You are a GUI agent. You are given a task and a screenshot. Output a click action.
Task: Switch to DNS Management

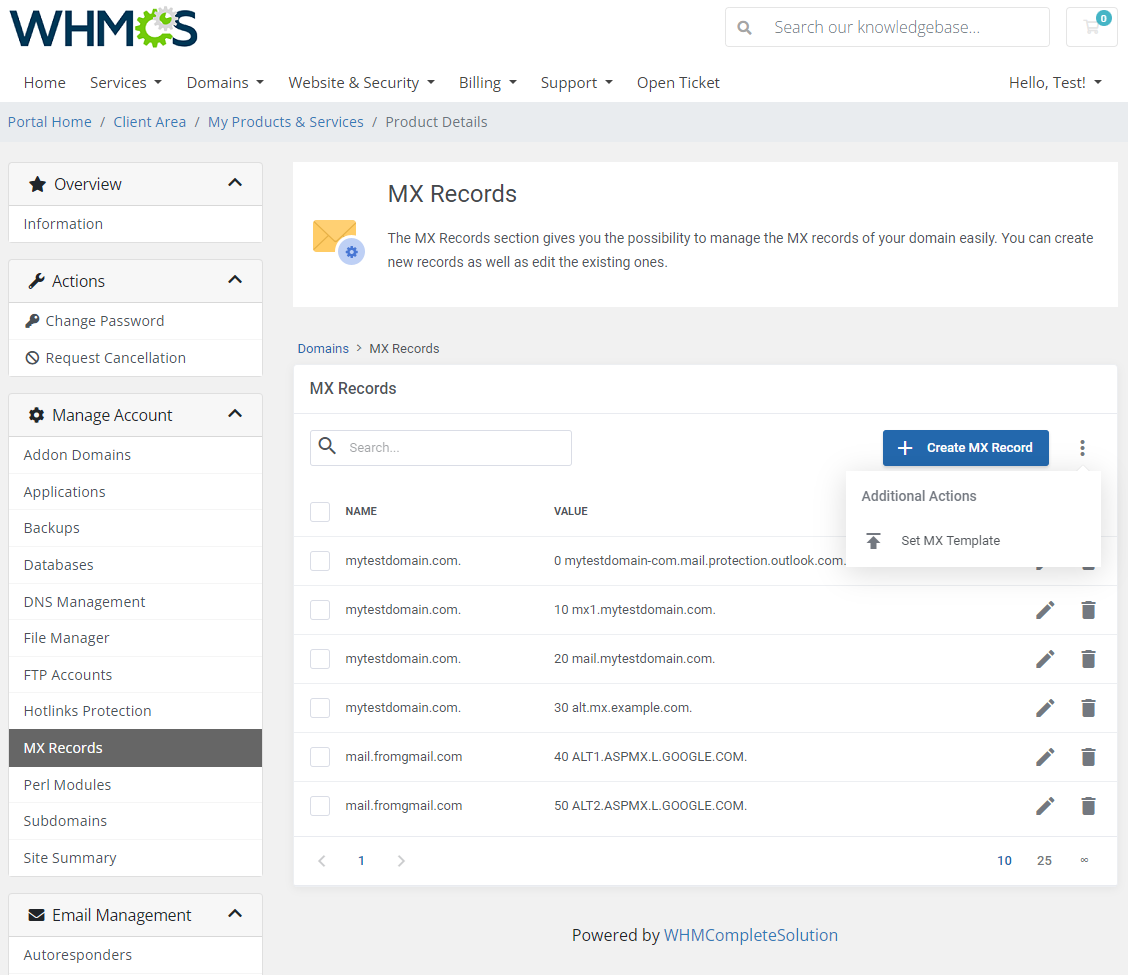(84, 601)
